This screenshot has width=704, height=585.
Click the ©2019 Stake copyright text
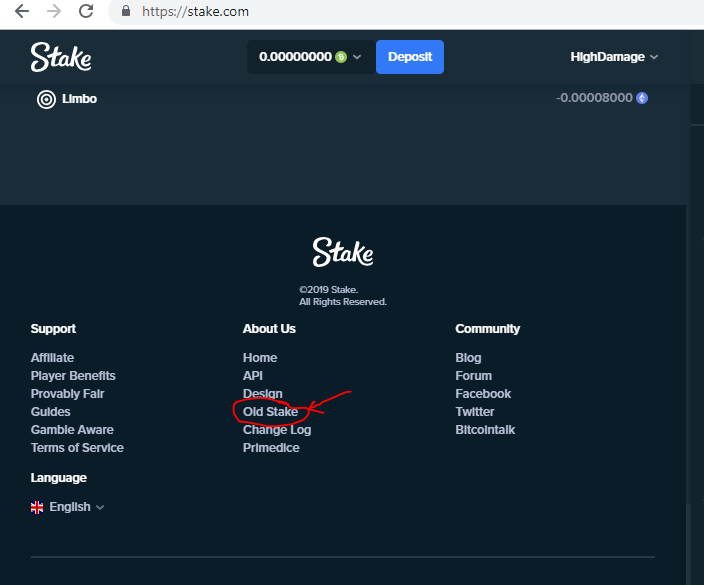pos(329,290)
